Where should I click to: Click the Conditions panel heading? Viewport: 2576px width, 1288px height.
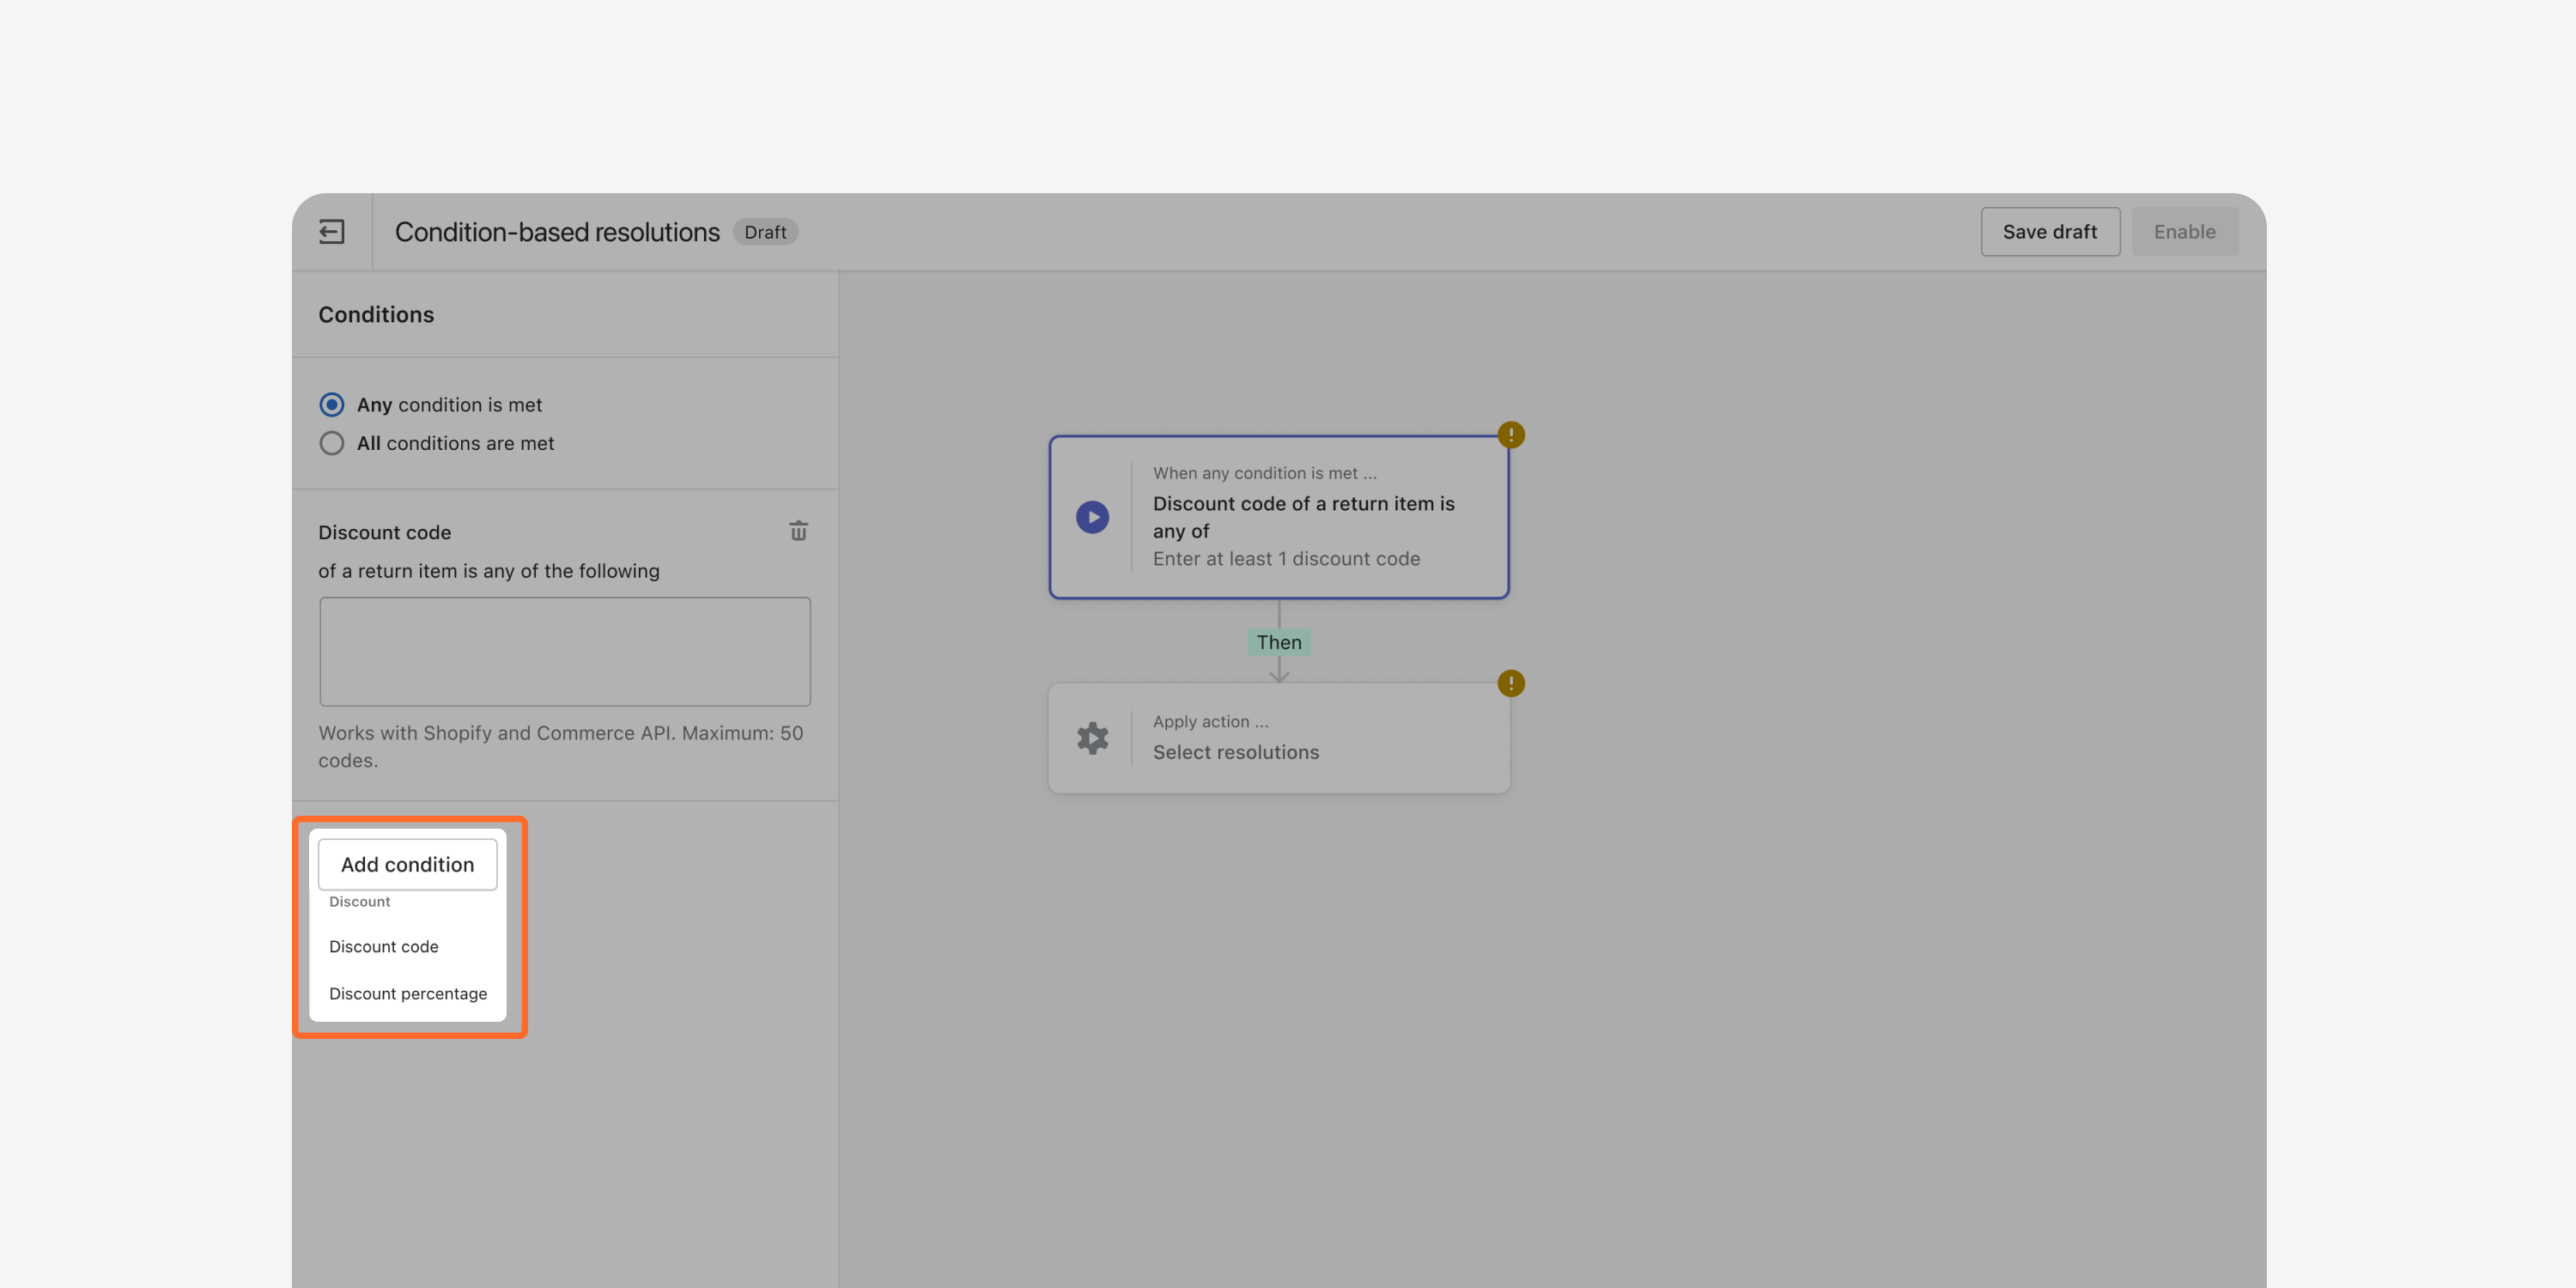pyautogui.click(x=376, y=314)
